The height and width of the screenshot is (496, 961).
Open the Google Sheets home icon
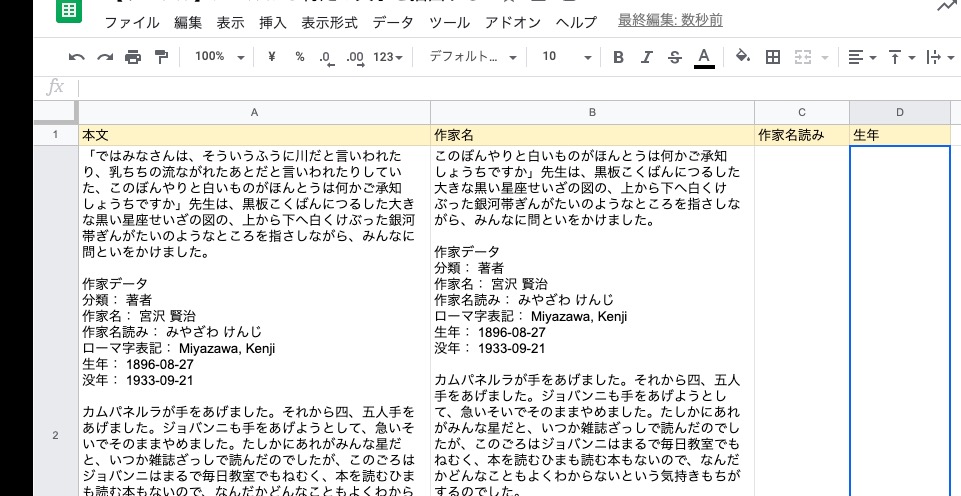click(69, 10)
